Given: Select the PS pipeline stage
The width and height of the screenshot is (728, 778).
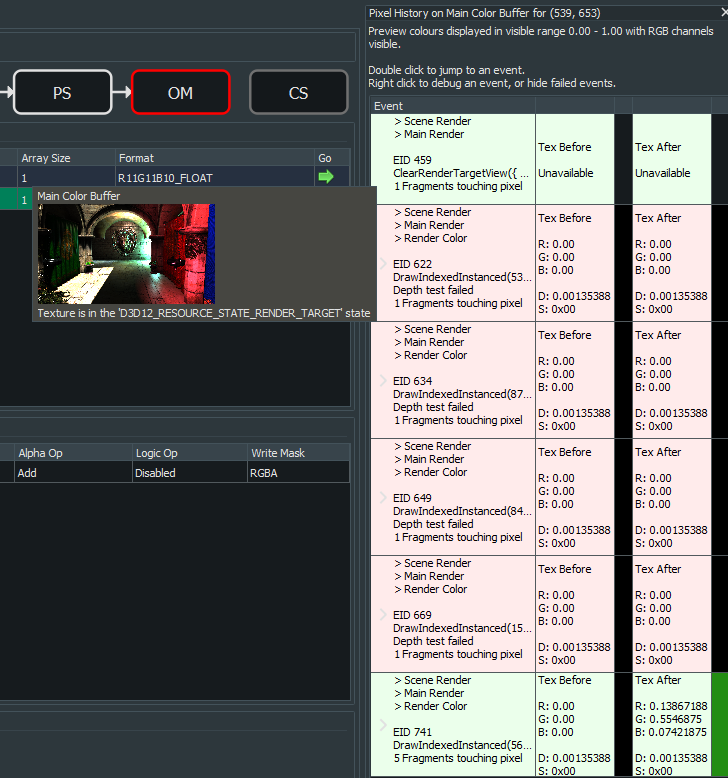Looking at the screenshot, I should [63, 92].
